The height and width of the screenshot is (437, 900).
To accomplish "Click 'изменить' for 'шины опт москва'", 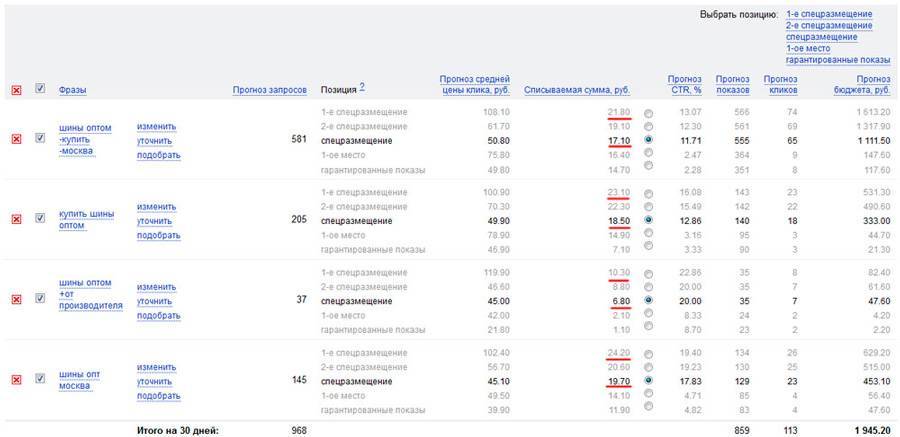I will click(156, 368).
